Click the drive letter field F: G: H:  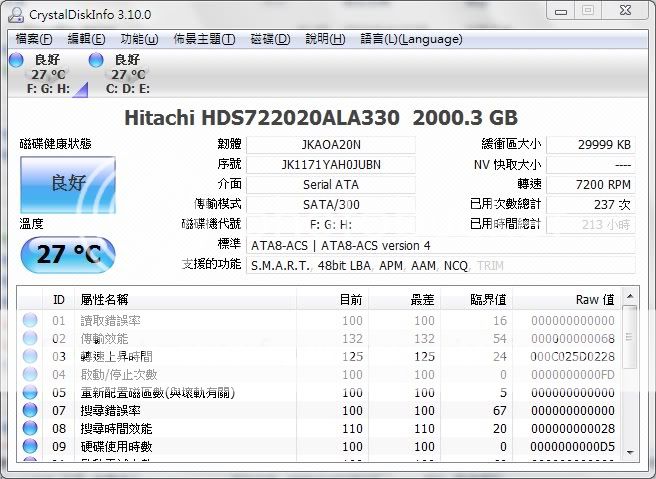pyautogui.click(x=331, y=225)
